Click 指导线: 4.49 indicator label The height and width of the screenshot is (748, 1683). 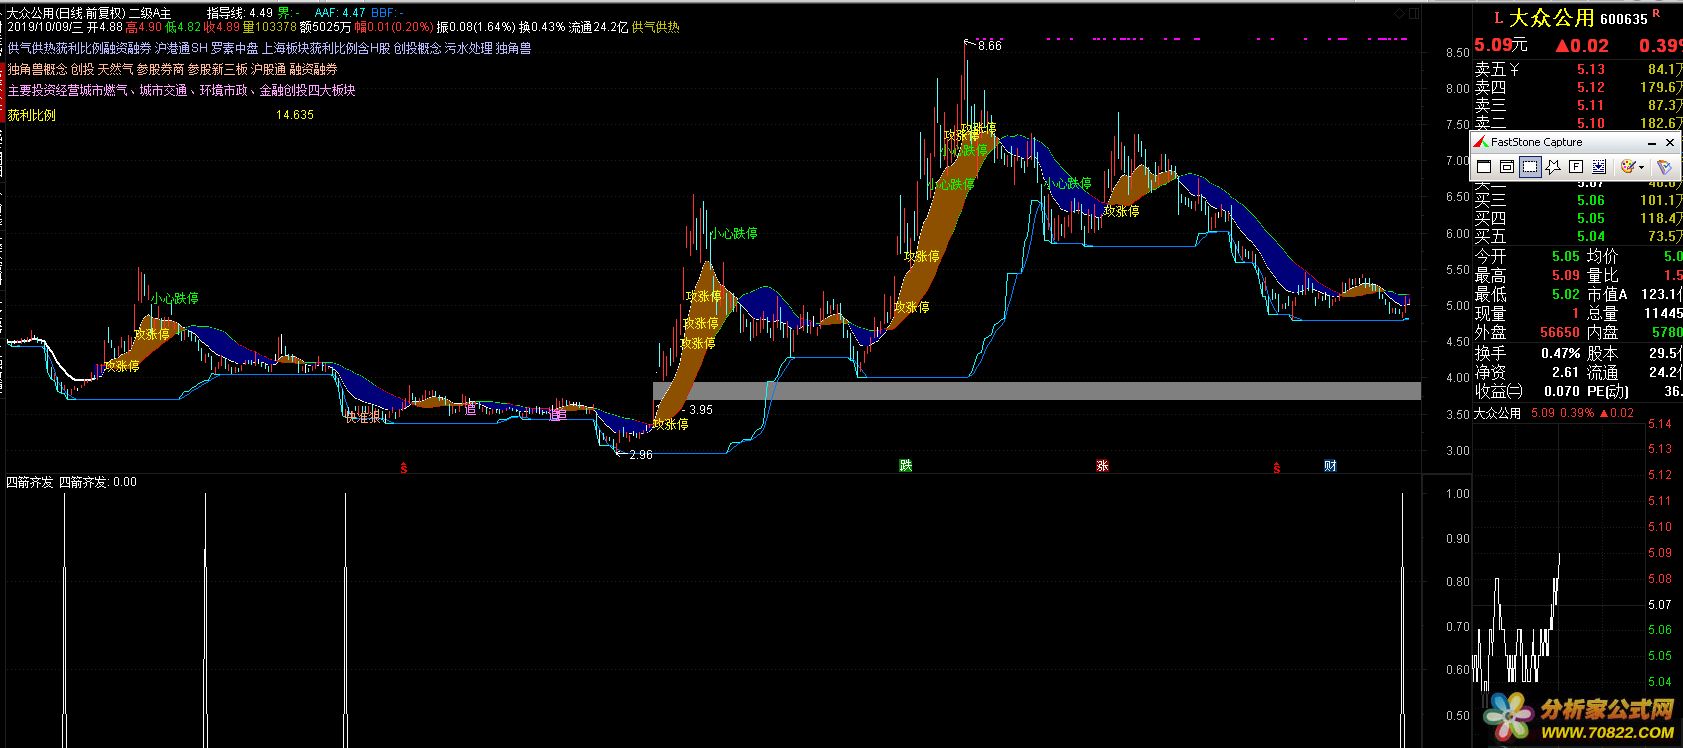240,13
